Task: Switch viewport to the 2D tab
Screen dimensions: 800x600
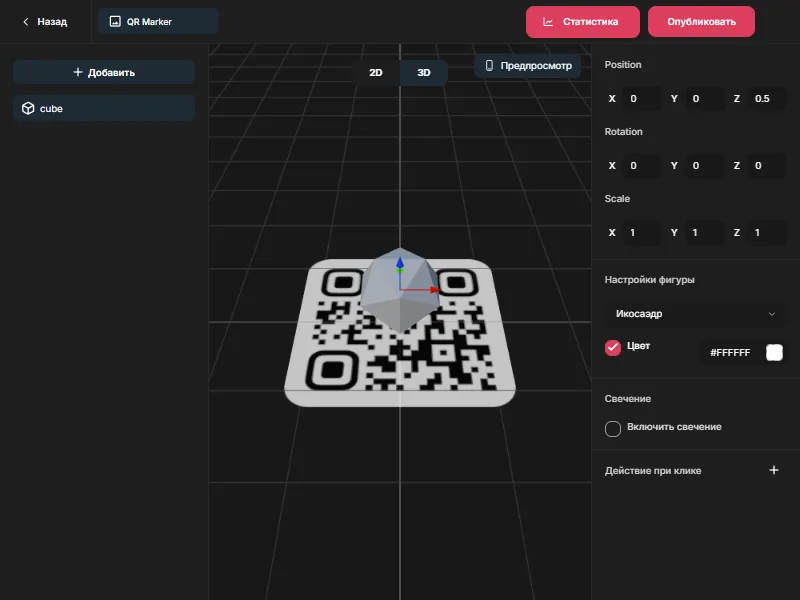Action: coord(376,72)
